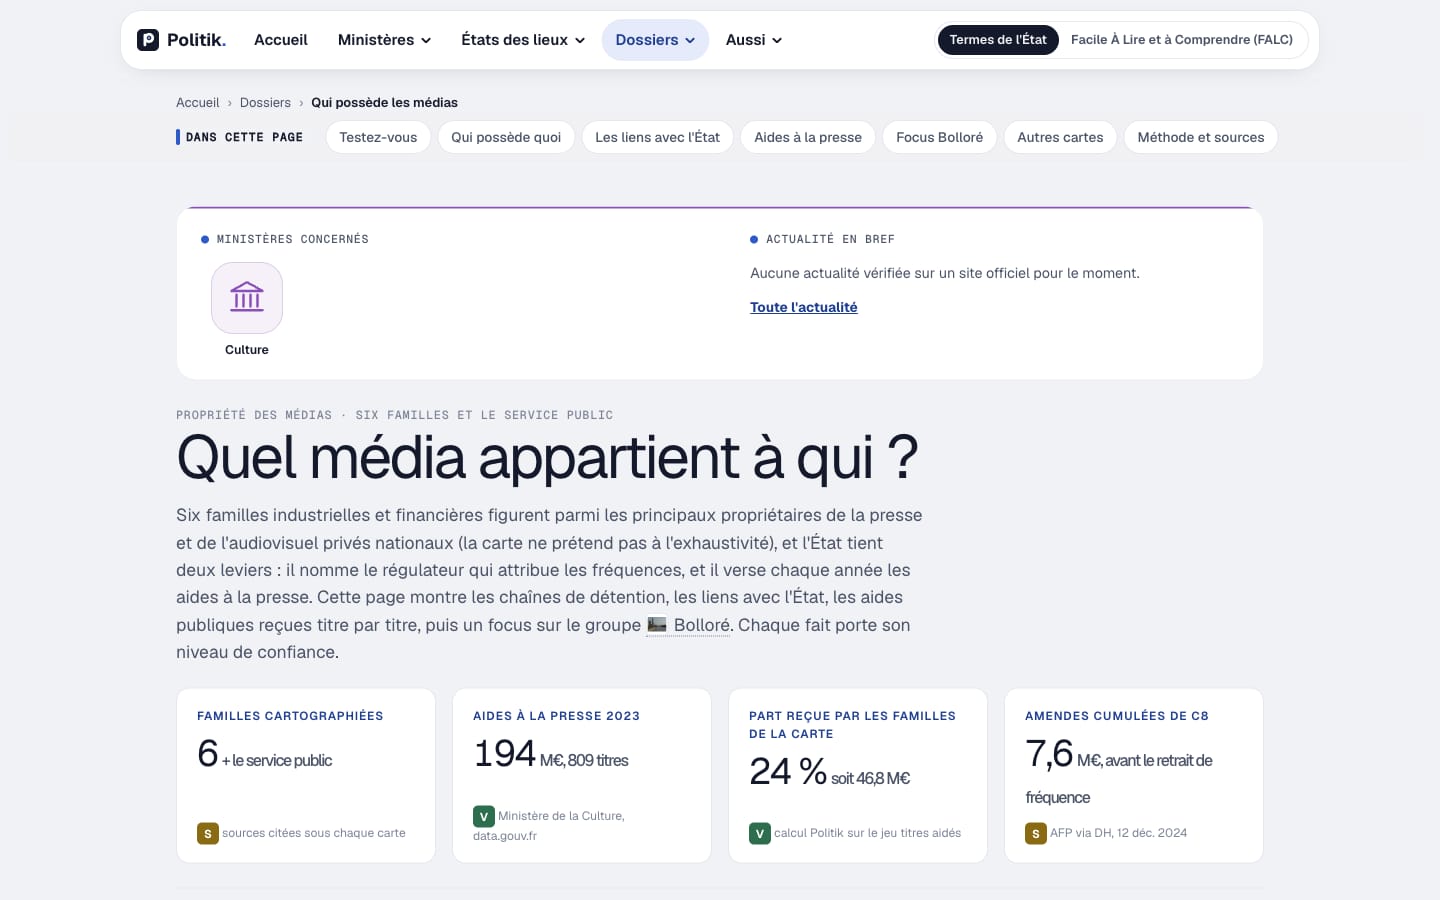Expand the Ministères dropdown menu
The height and width of the screenshot is (900, 1440).
tap(385, 40)
